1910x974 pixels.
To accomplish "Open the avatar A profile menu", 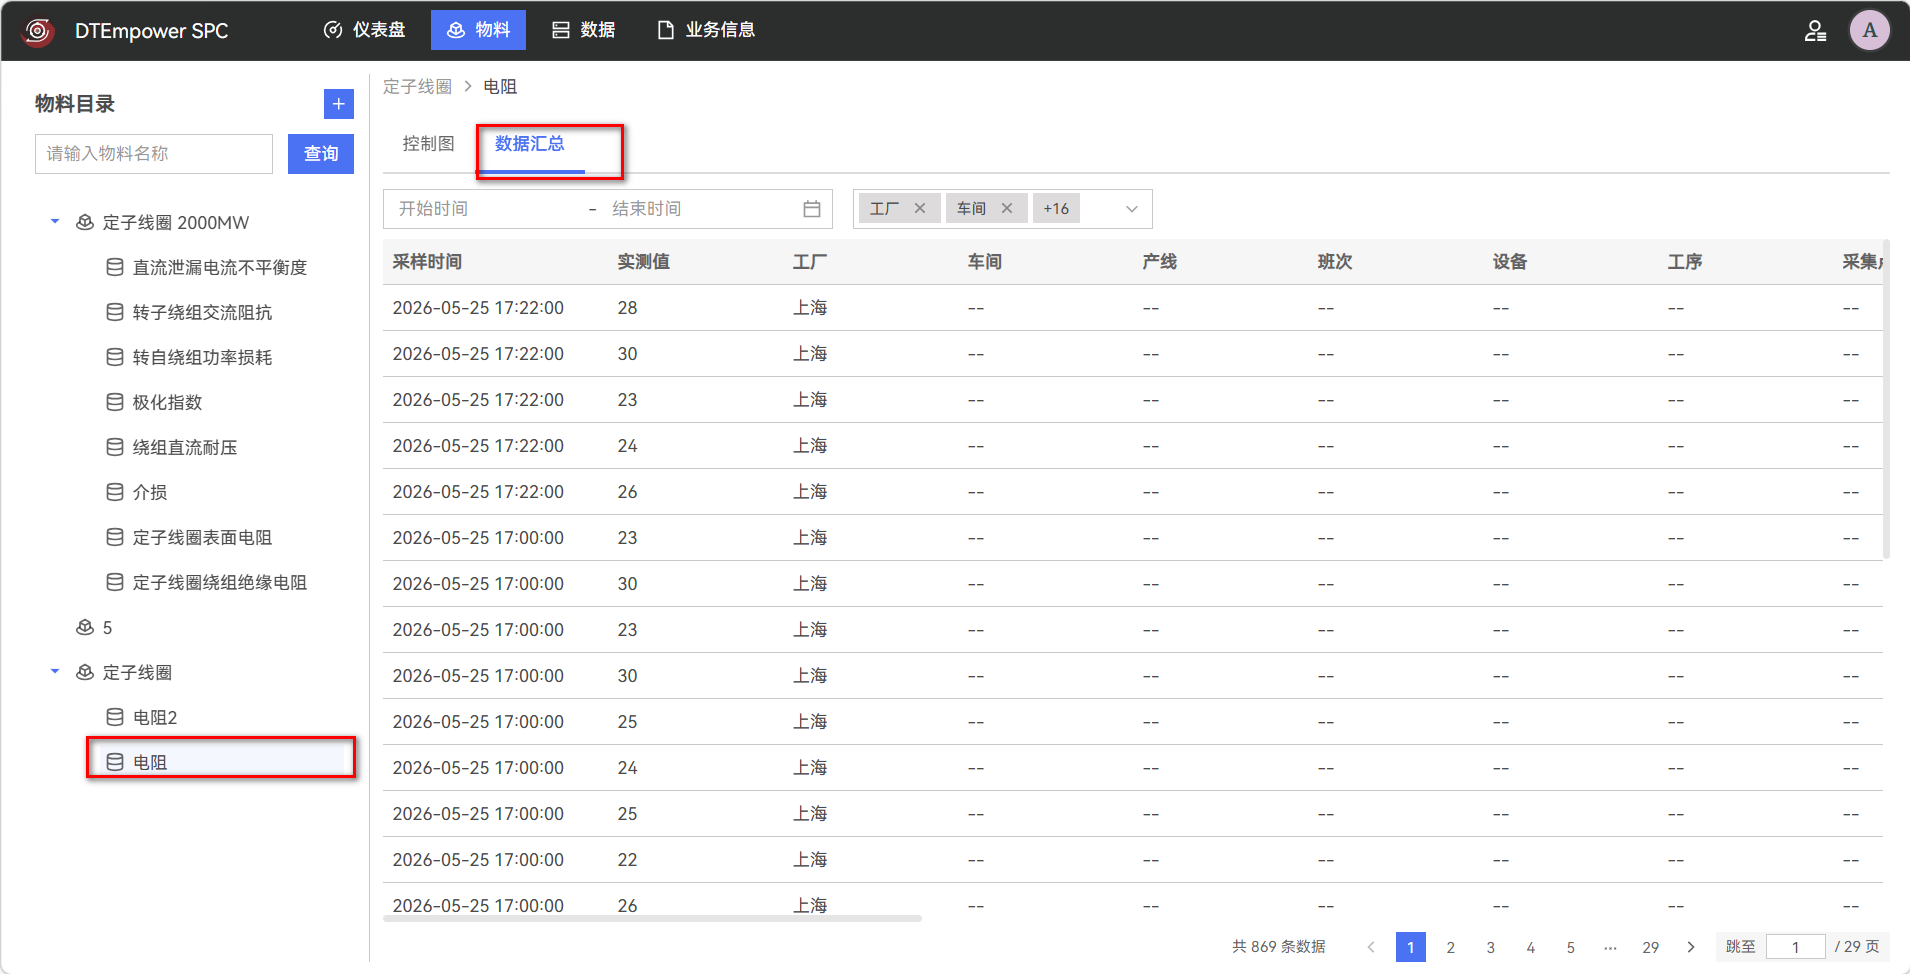I will (x=1869, y=30).
